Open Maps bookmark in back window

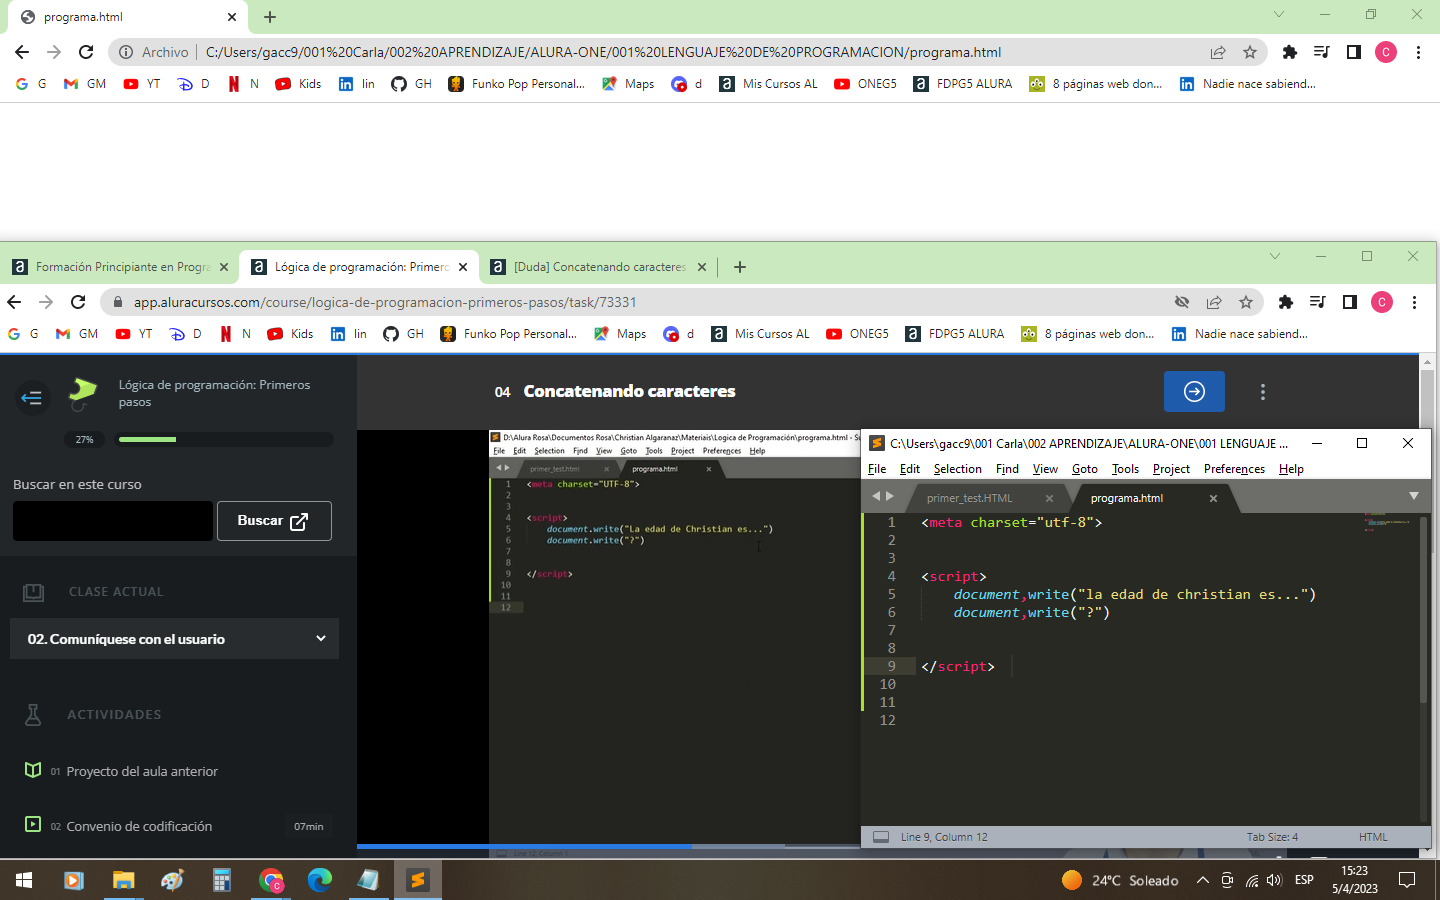coord(628,84)
